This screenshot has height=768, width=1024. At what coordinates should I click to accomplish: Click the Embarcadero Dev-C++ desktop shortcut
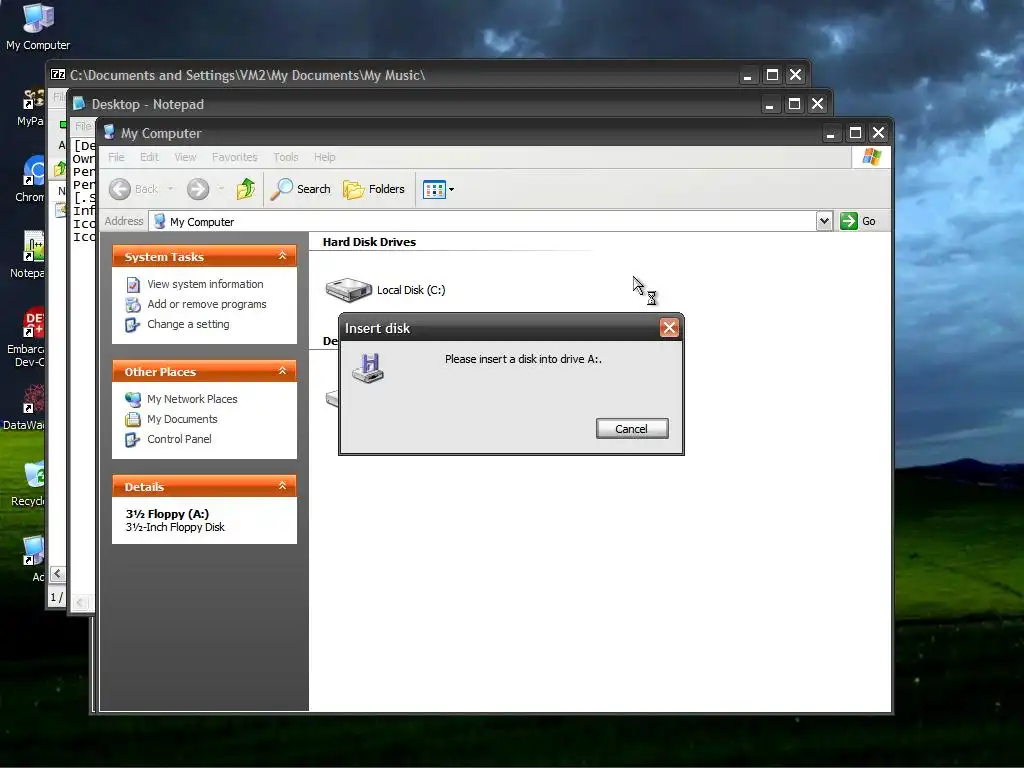(27, 338)
